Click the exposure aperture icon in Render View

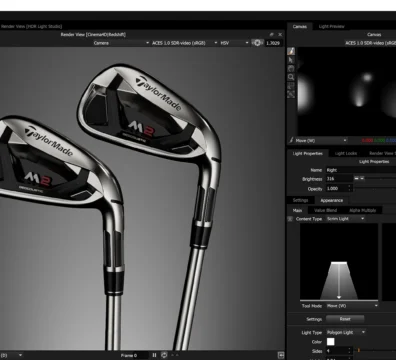pos(257,43)
